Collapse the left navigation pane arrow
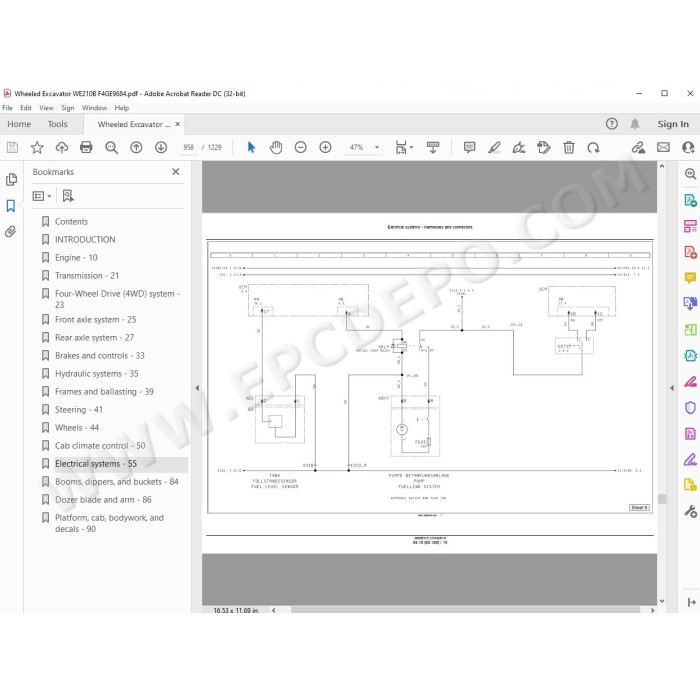The width and height of the screenshot is (700, 700). 197,388
